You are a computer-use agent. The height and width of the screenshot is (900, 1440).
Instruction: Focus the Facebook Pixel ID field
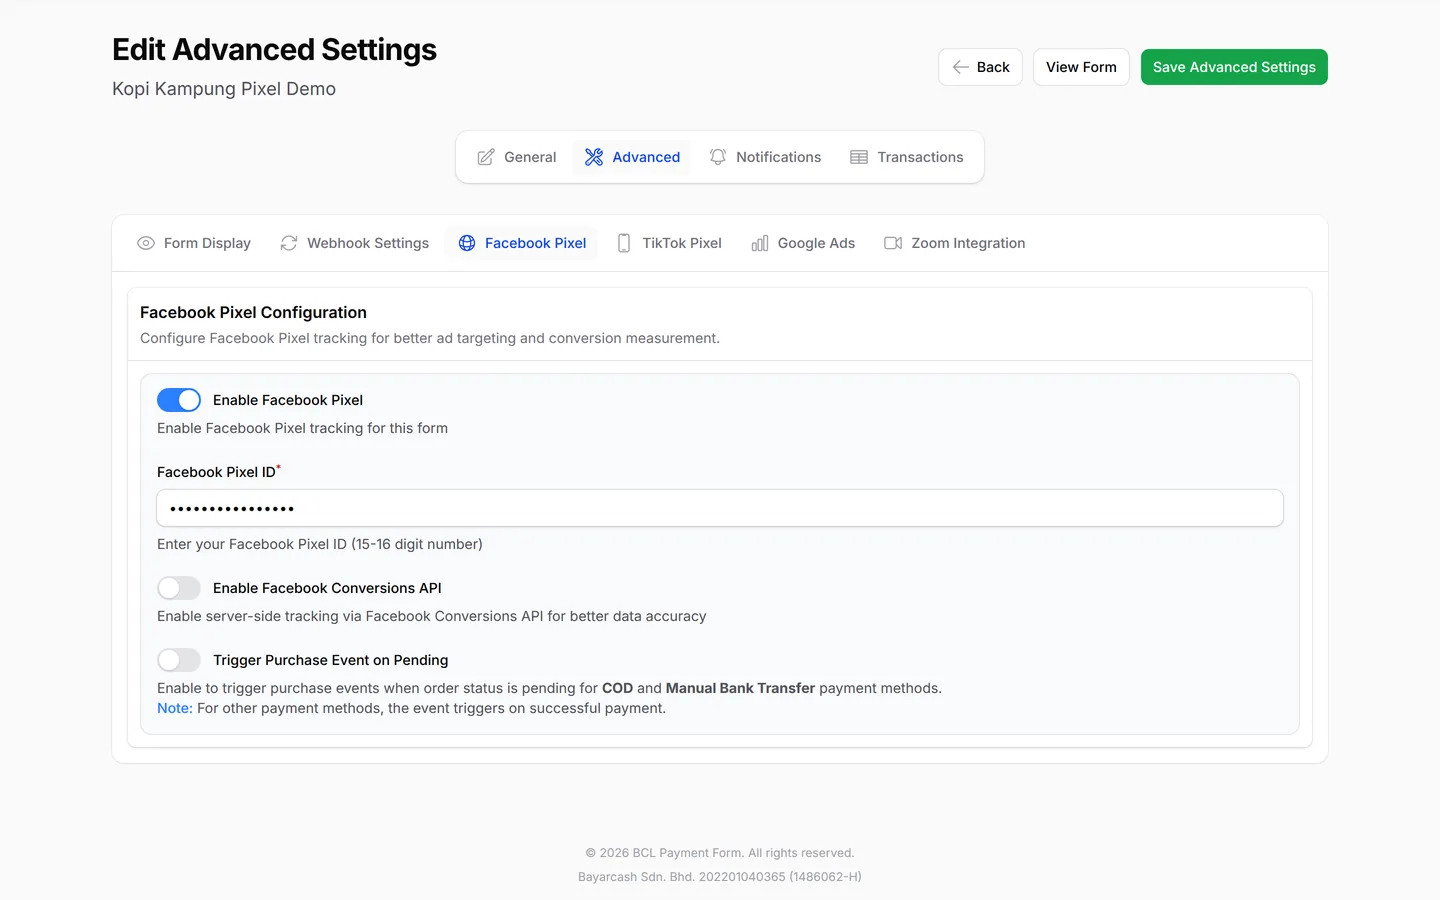pos(720,508)
